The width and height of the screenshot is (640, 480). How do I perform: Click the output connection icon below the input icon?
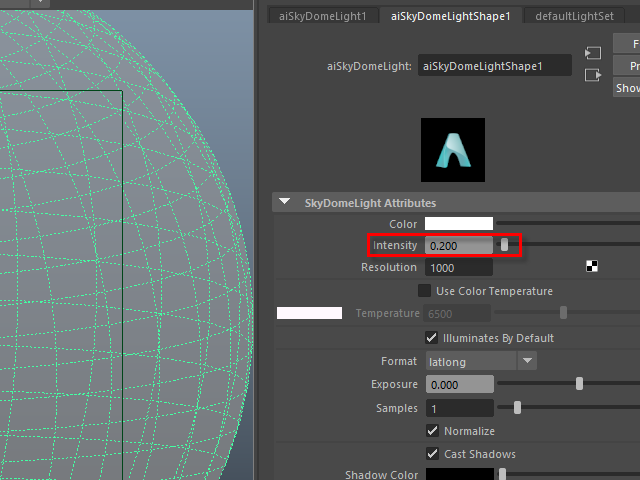tap(593, 74)
